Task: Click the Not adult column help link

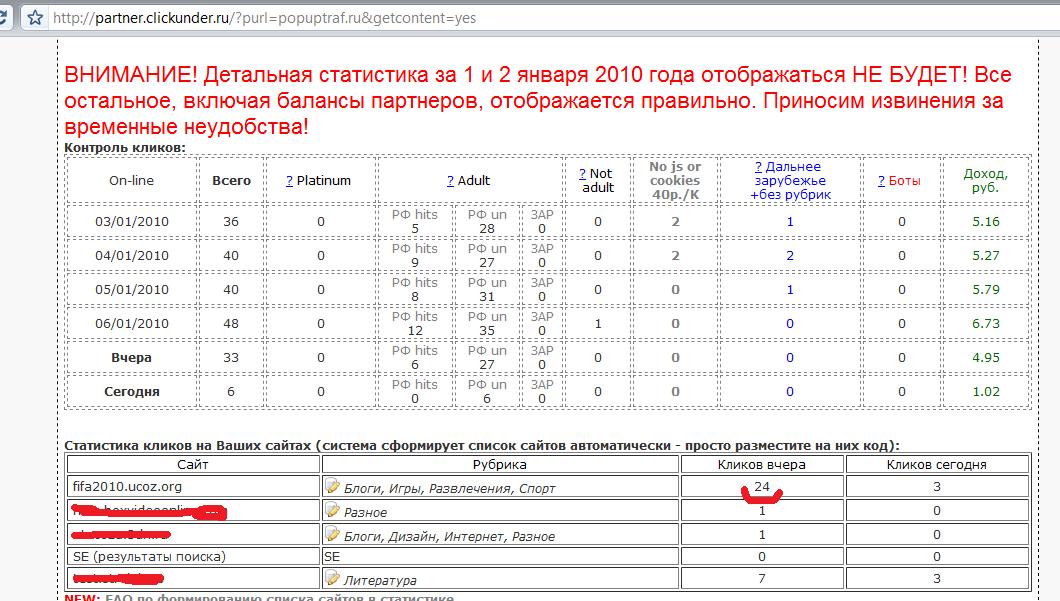Action: [583, 174]
